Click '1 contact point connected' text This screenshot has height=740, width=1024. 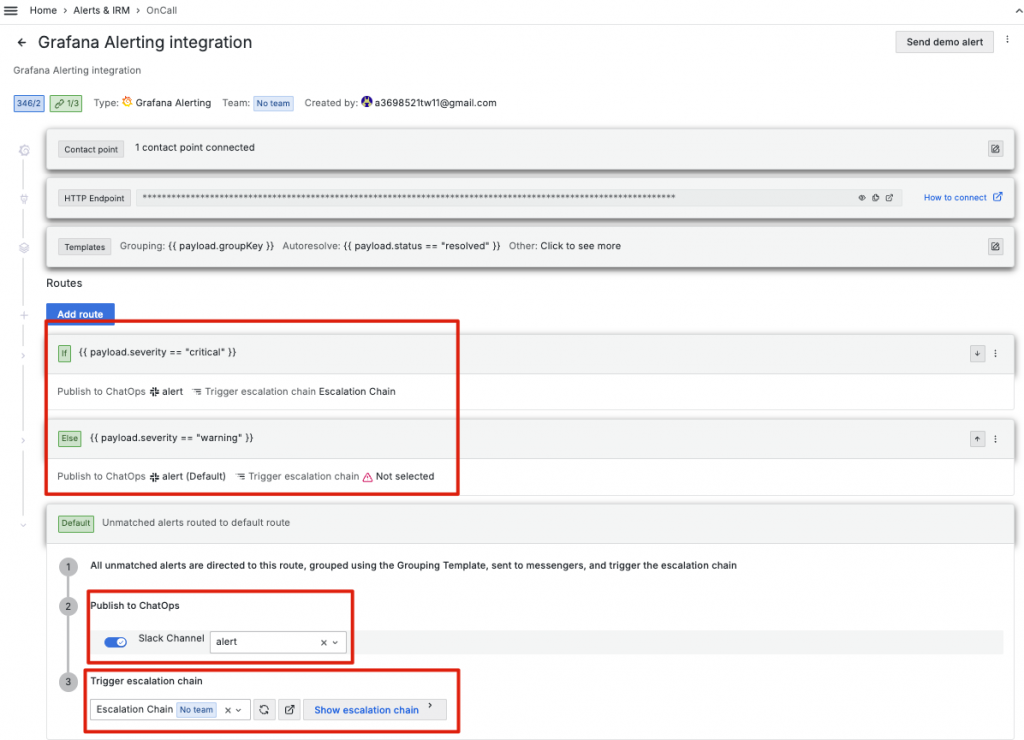coord(195,148)
